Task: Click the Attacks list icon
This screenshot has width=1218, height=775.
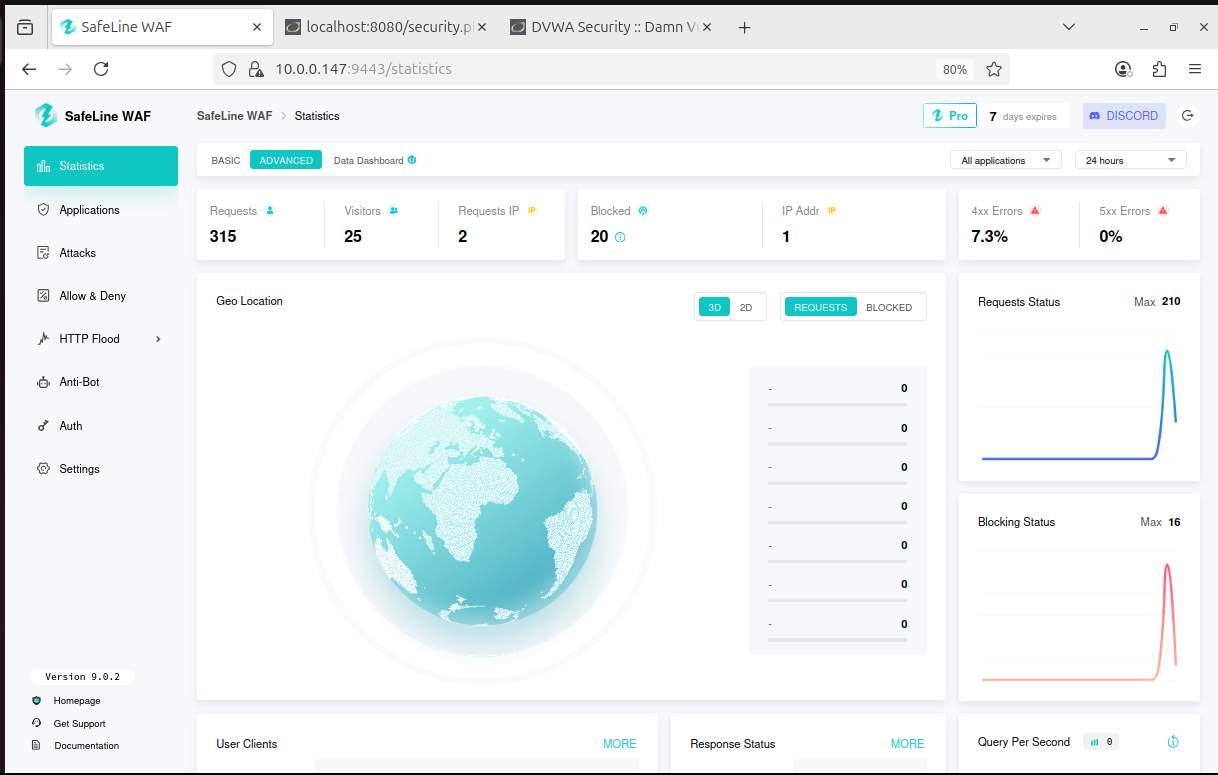Action: click(x=43, y=253)
